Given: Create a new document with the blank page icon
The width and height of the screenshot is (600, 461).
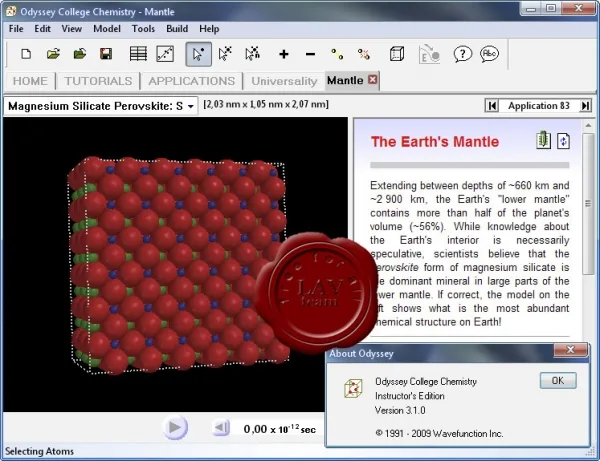Looking at the screenshot, I should click(x=26, y=54).
